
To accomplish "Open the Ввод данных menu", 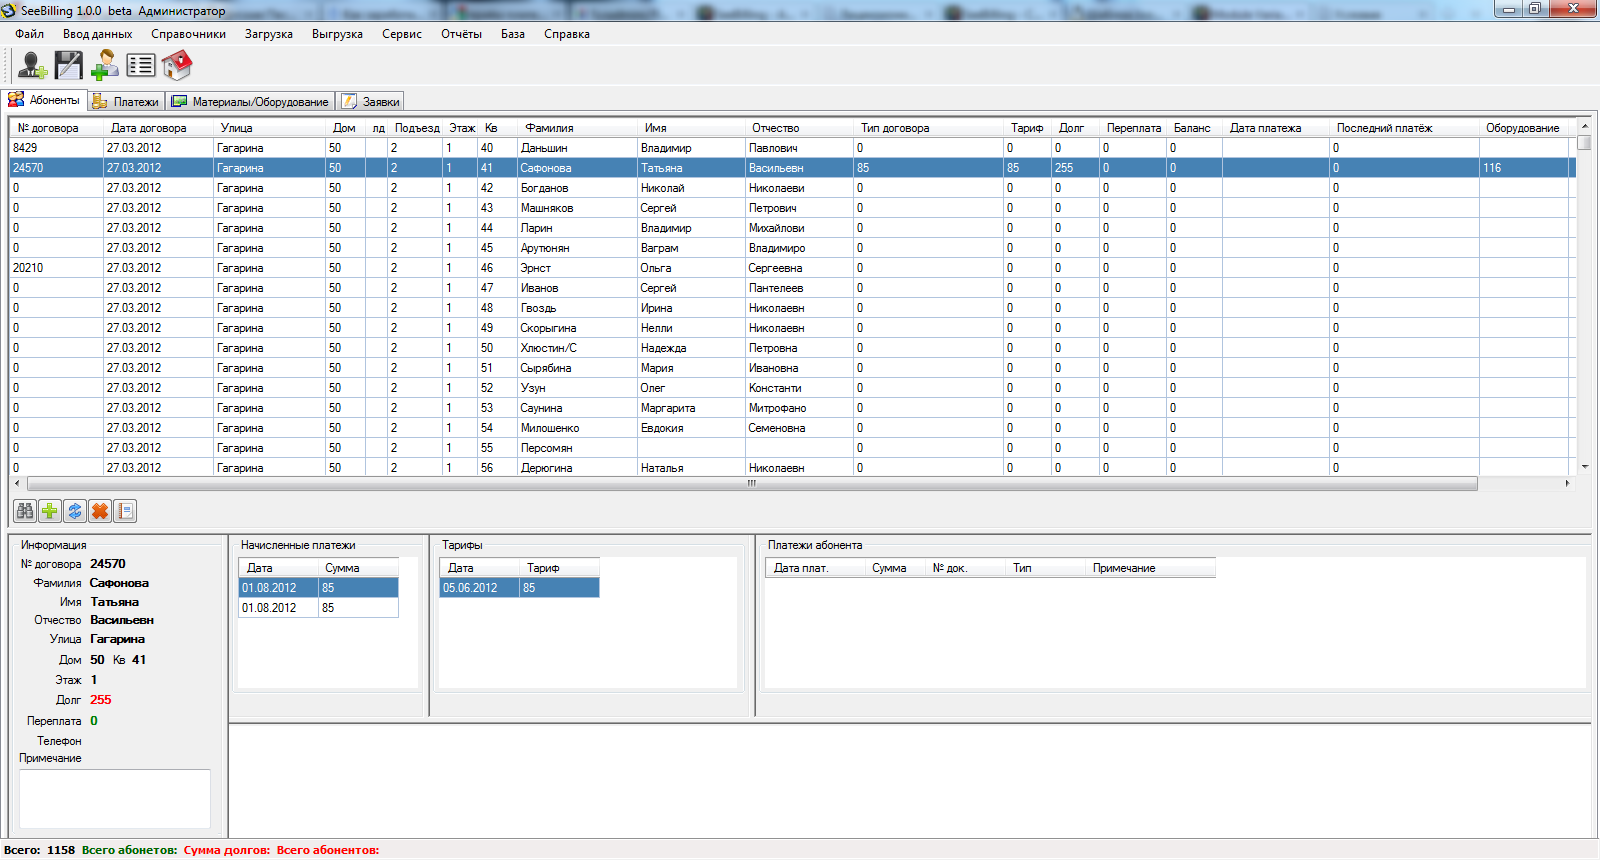I will (97, 34).
